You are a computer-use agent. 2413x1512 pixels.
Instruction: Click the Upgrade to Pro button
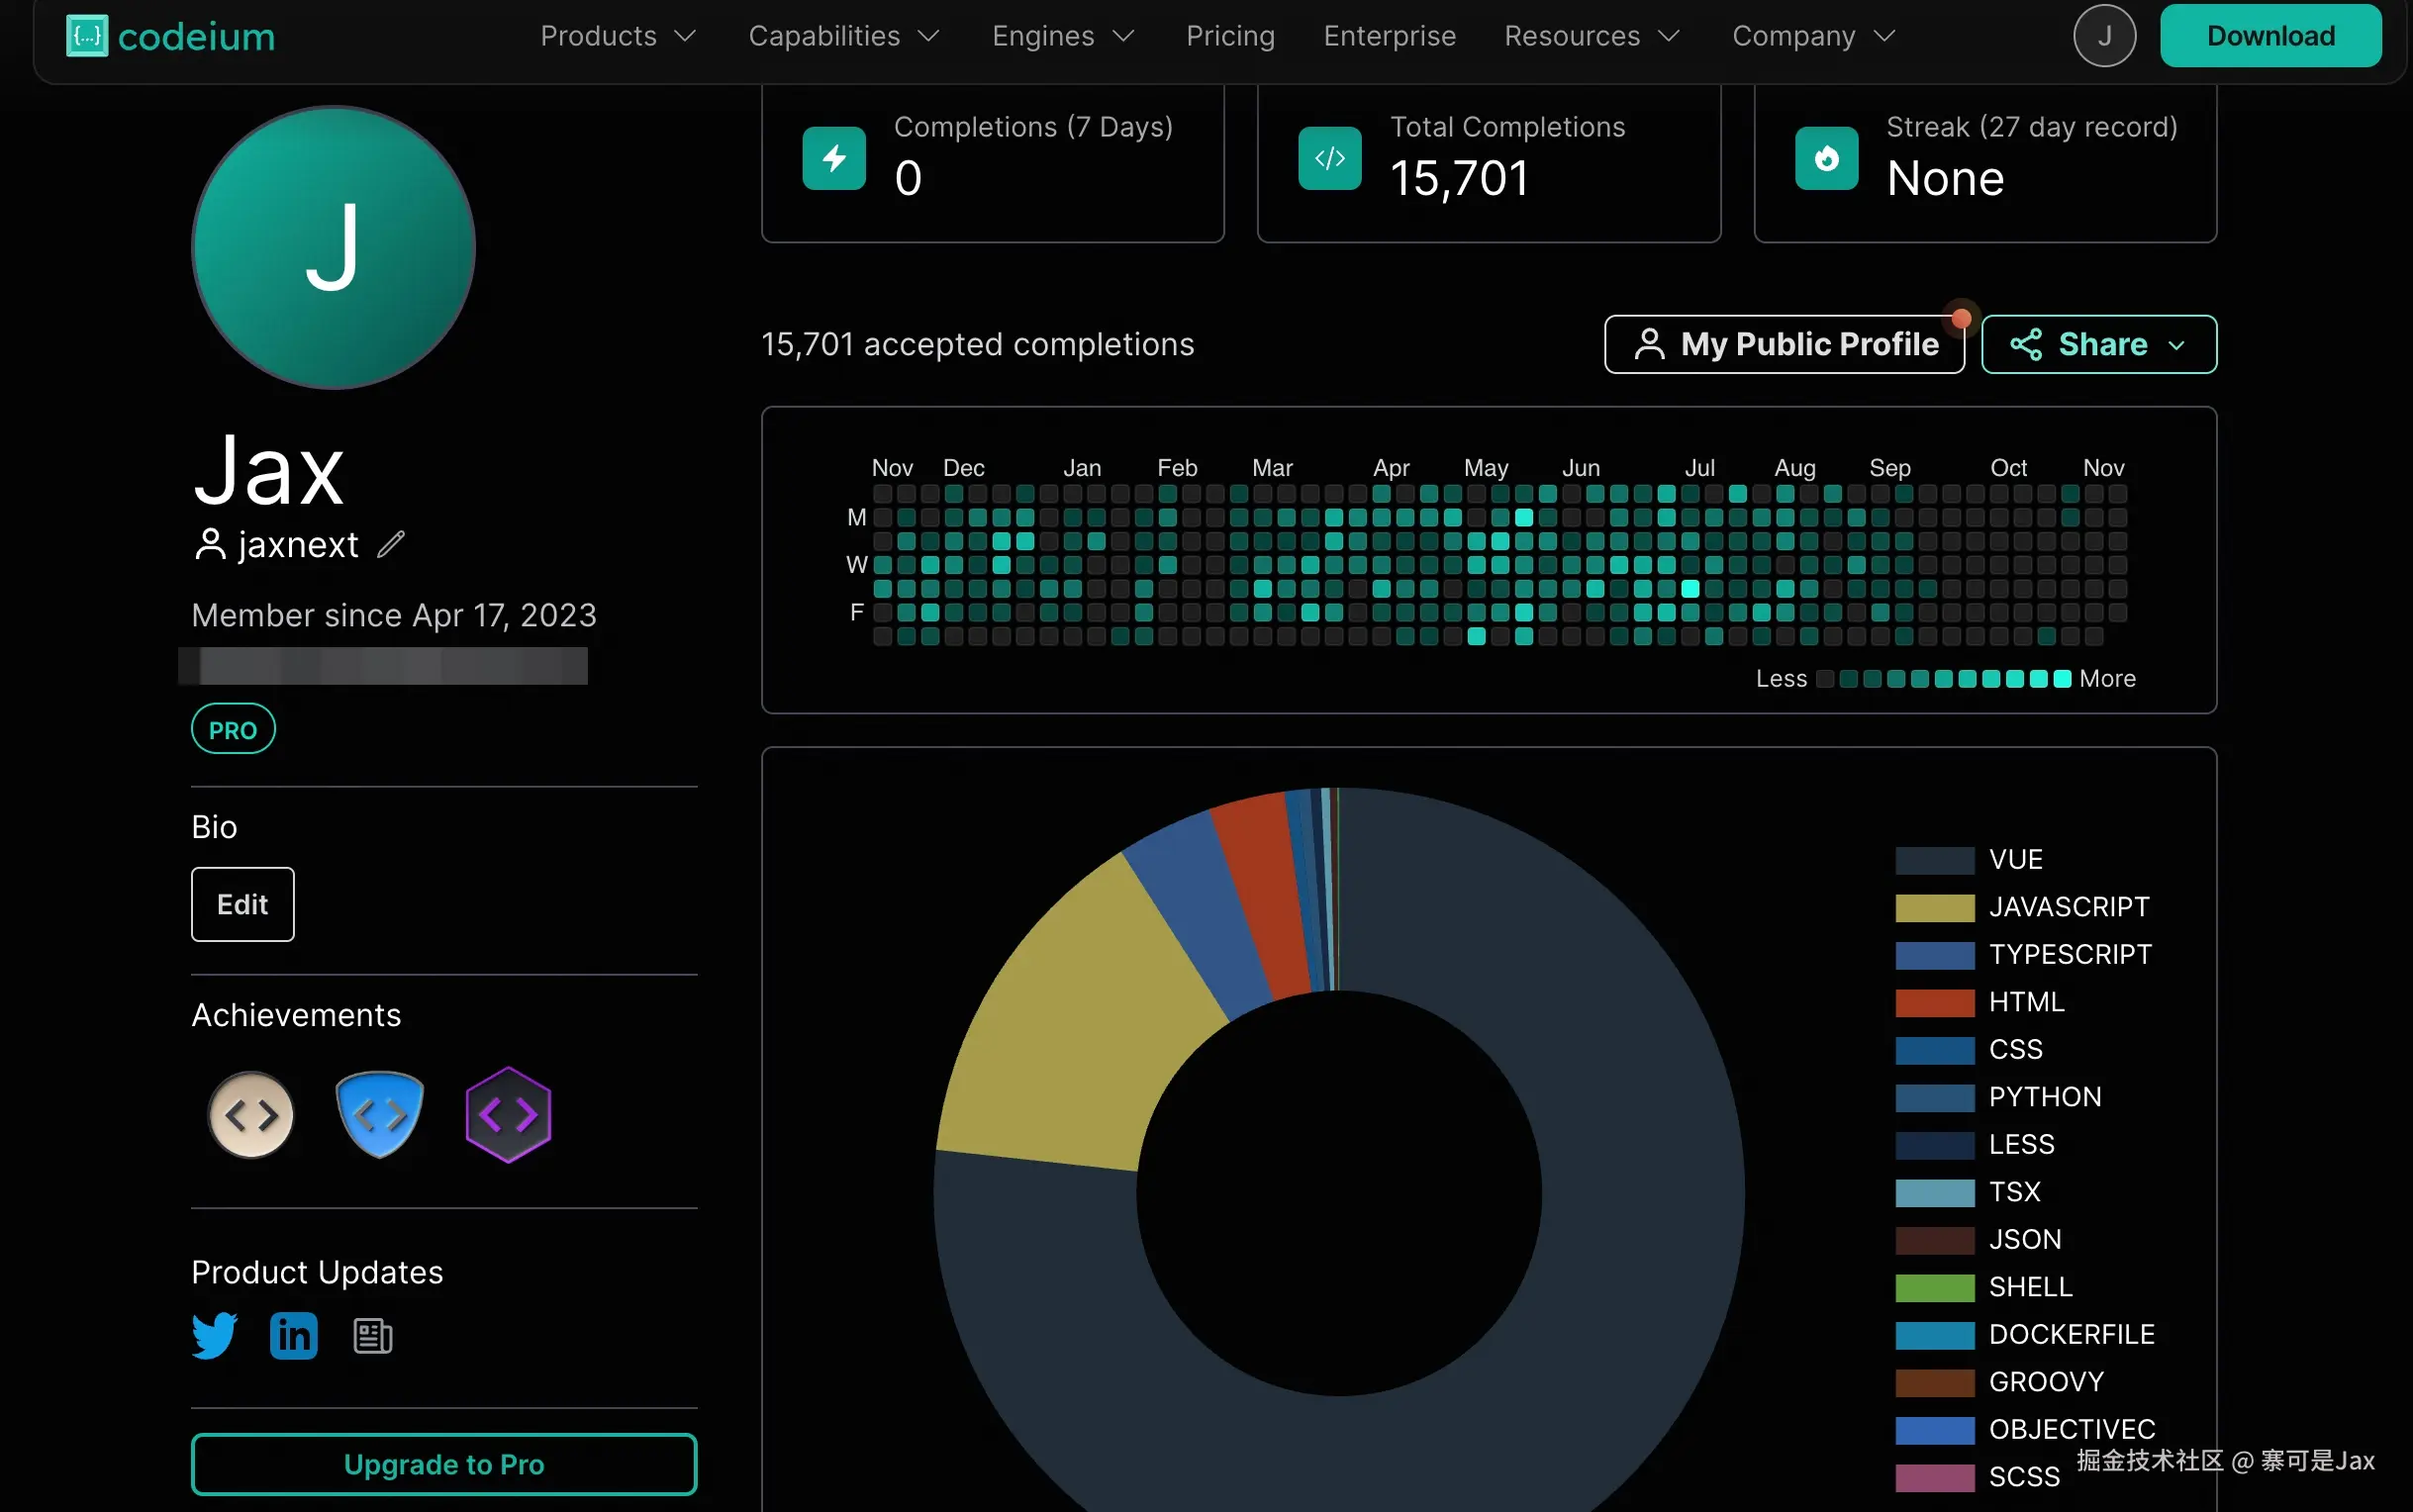pos(444,1464)
